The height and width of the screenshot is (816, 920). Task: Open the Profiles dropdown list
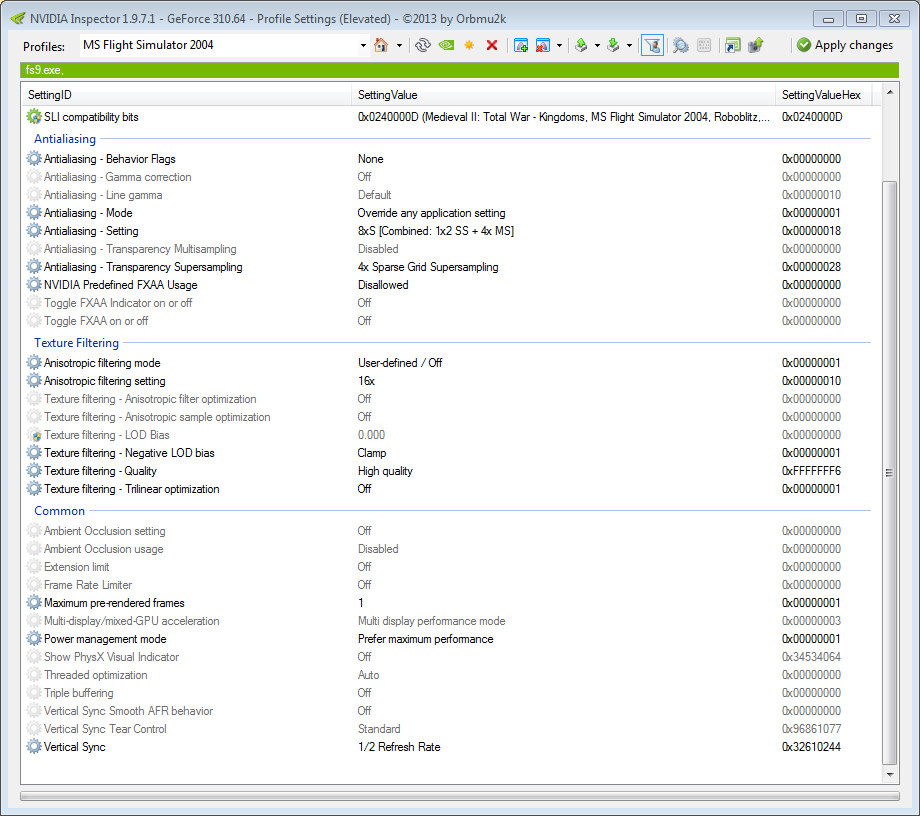coord(363,45)
